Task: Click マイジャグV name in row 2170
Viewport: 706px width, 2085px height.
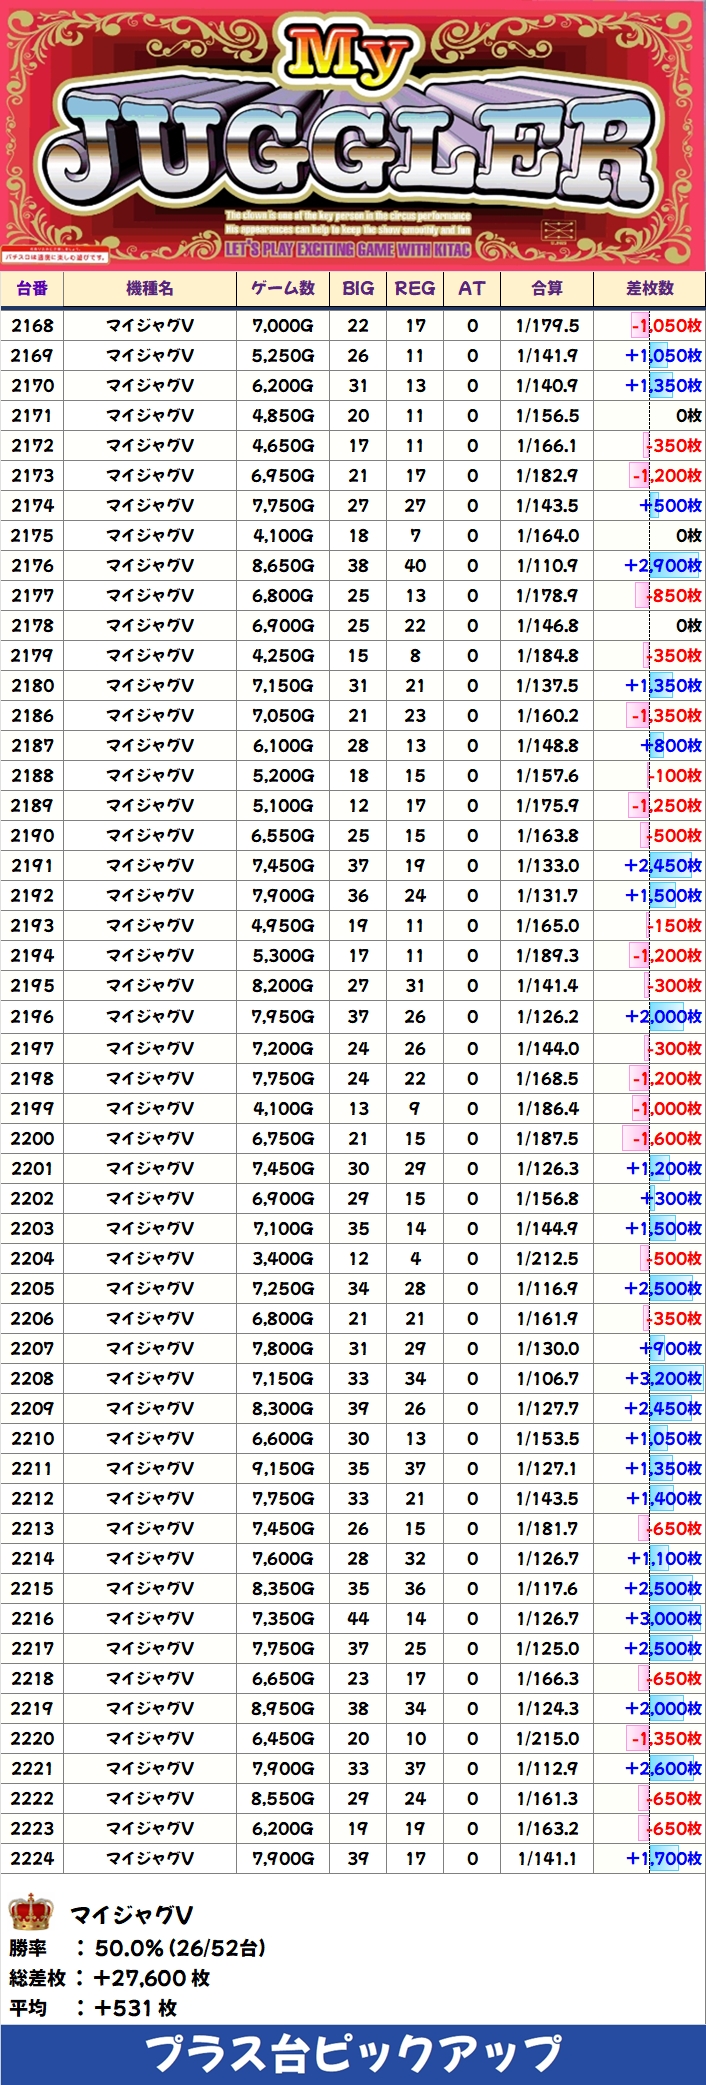Action: coord(150,385)
